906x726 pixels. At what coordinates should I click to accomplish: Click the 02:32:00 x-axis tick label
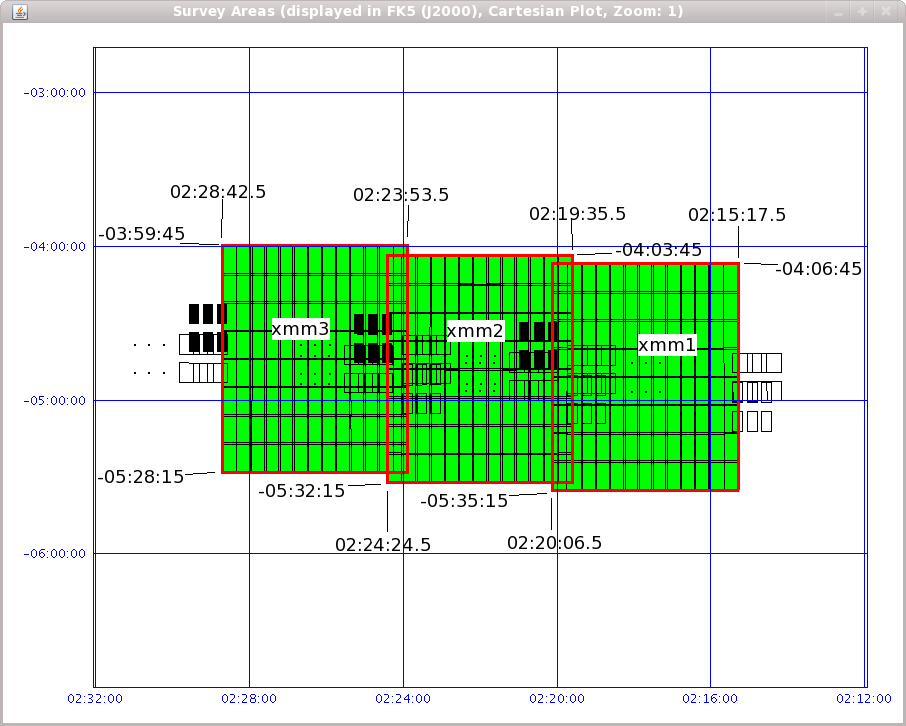point(95,699)
